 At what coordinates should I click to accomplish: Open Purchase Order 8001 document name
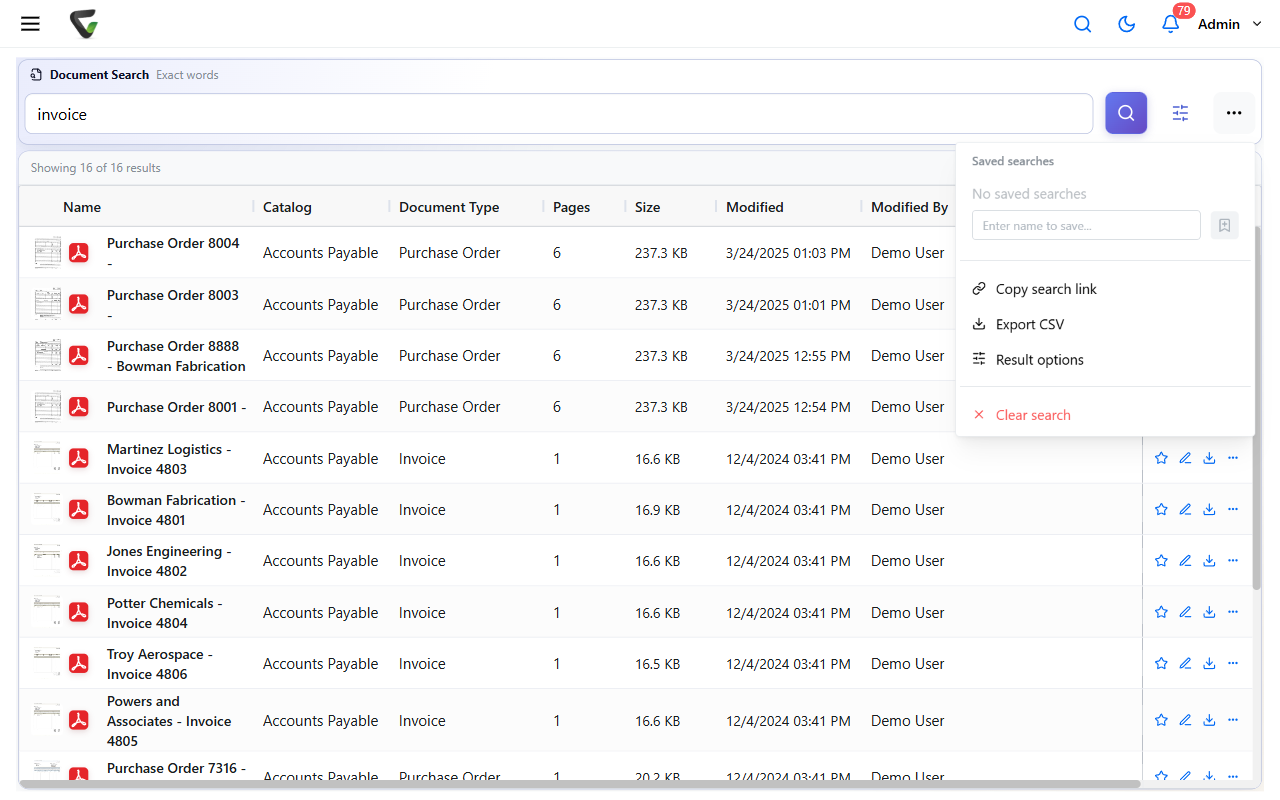tap(176, 407)
